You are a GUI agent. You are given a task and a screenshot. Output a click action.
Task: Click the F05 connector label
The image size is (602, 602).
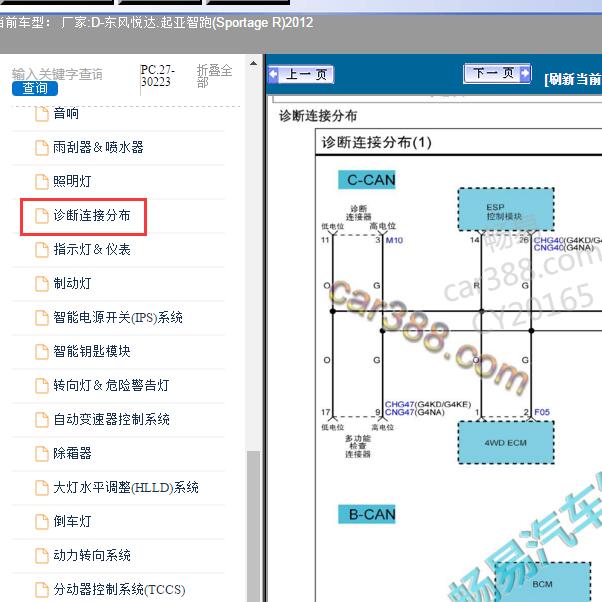coord(542,412)
